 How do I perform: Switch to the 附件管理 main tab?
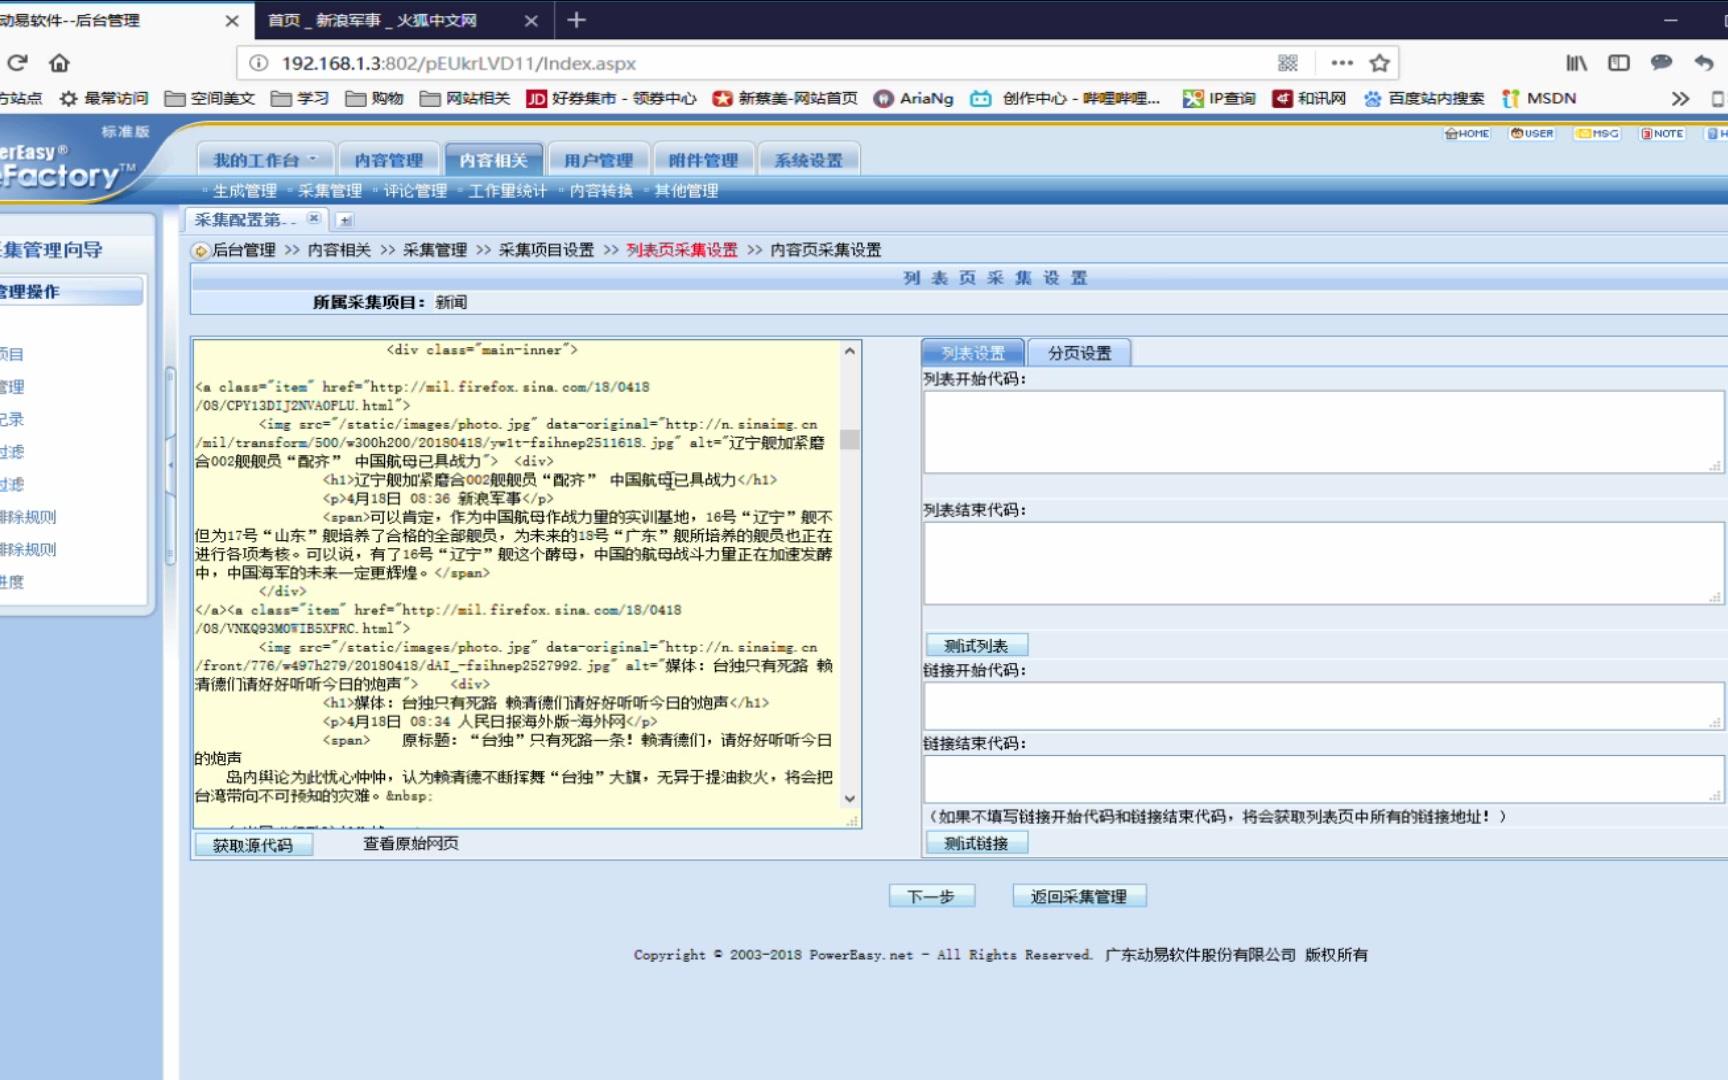(703, 160)
